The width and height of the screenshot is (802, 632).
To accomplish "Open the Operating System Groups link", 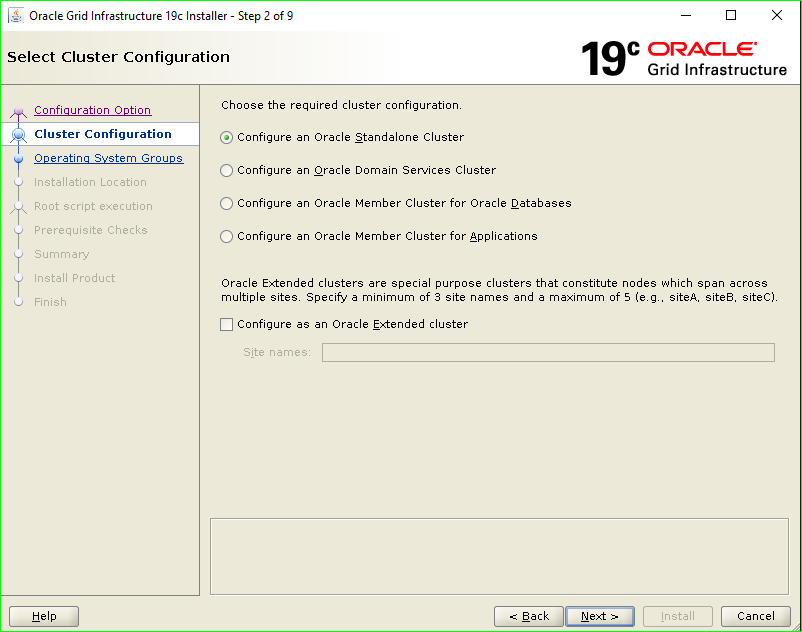I will pyautogui.click(x=109, y=158).
